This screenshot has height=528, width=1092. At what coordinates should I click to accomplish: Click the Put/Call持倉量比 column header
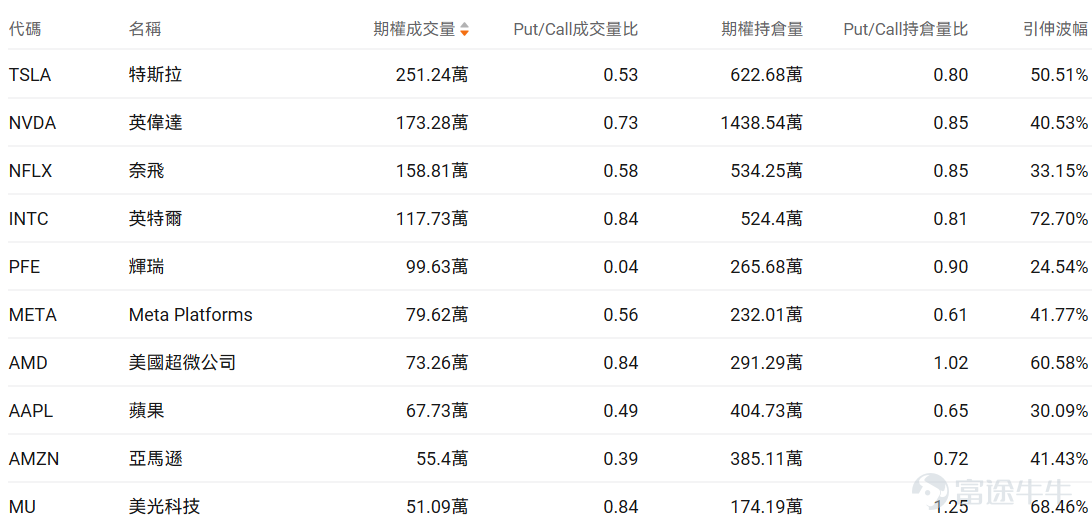tap(905, 29)
